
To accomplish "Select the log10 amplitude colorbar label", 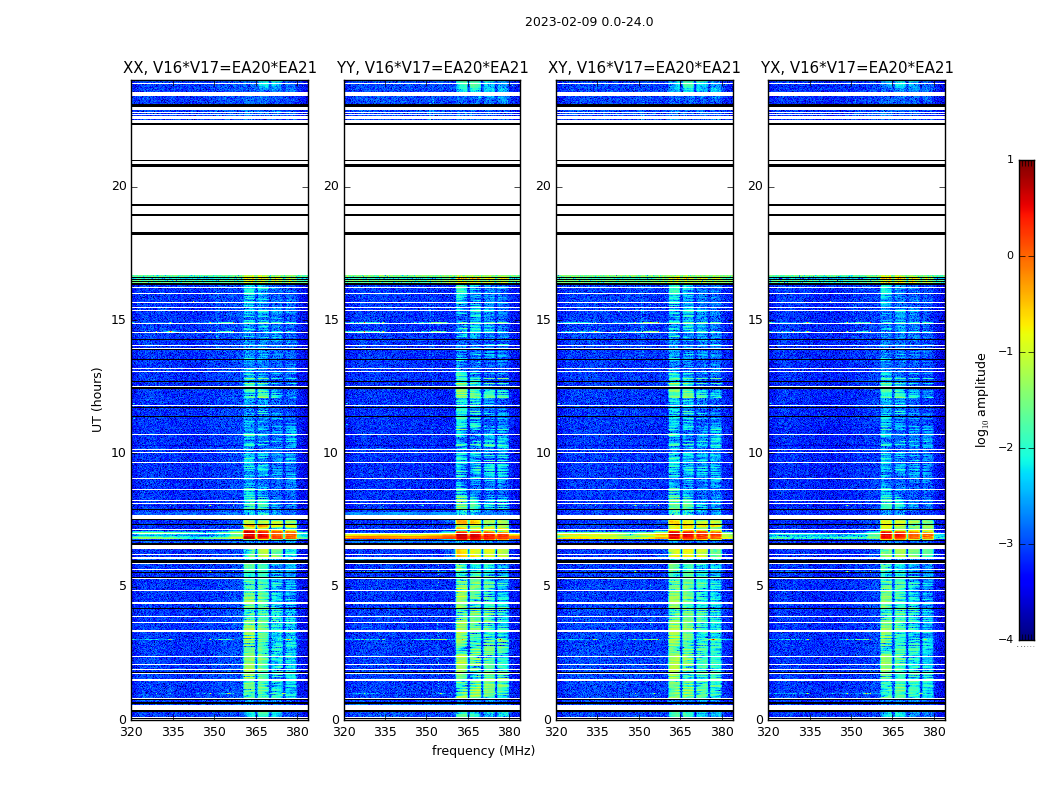I will (x=982, y=399).
